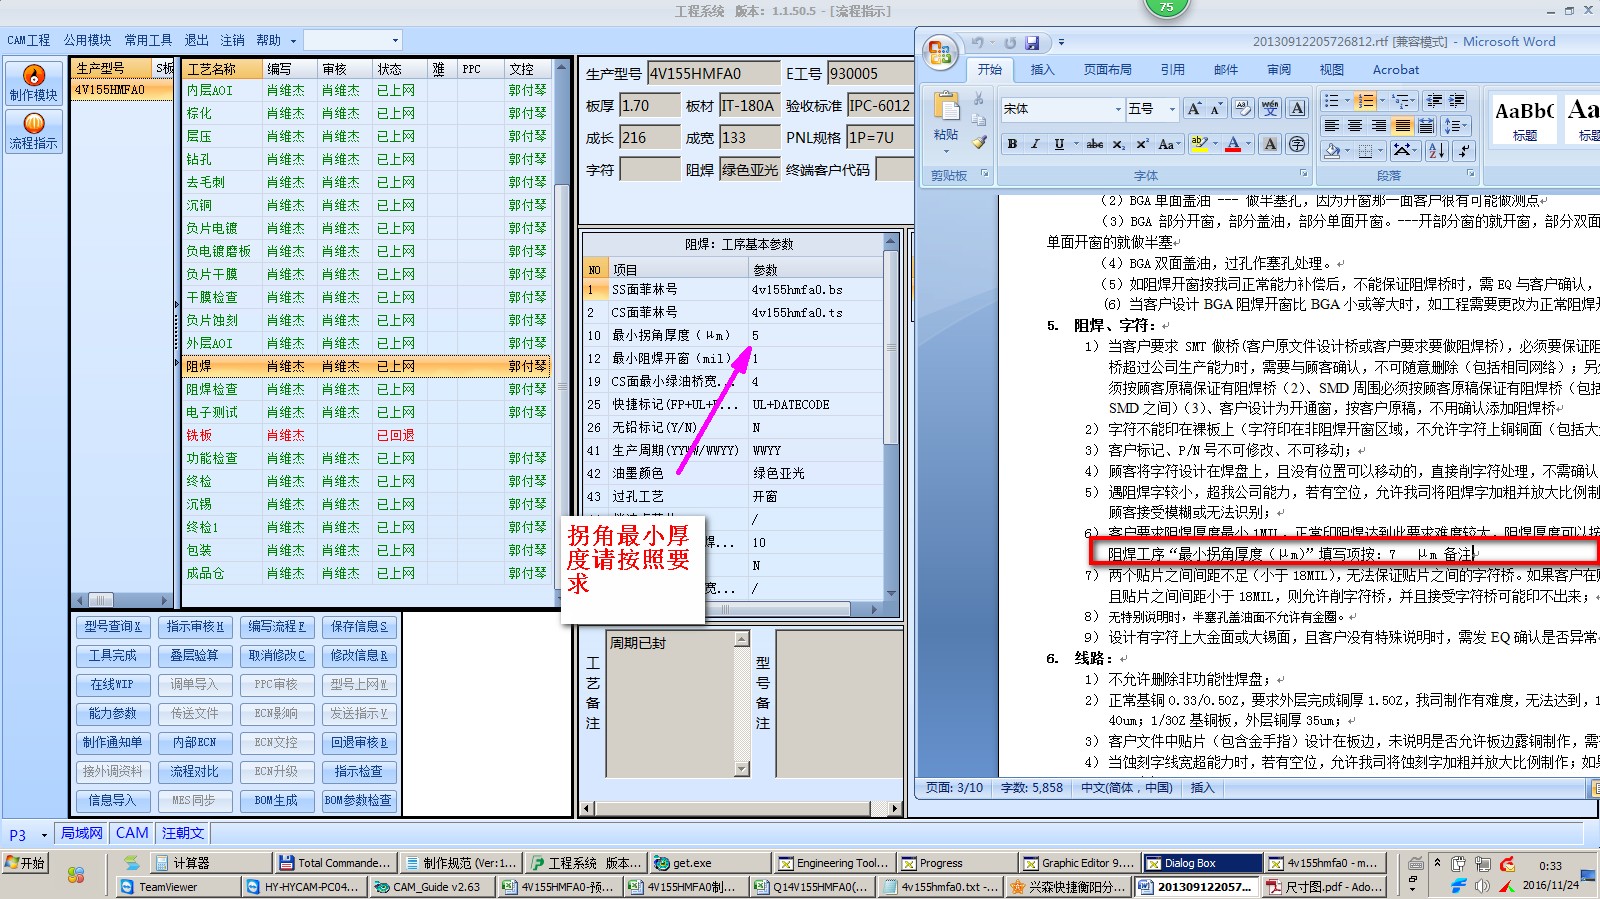Image resolution: width=1600 pixels, height=899 pixels.
Task: Click 流程对比 button
Action: click(194, 771)
